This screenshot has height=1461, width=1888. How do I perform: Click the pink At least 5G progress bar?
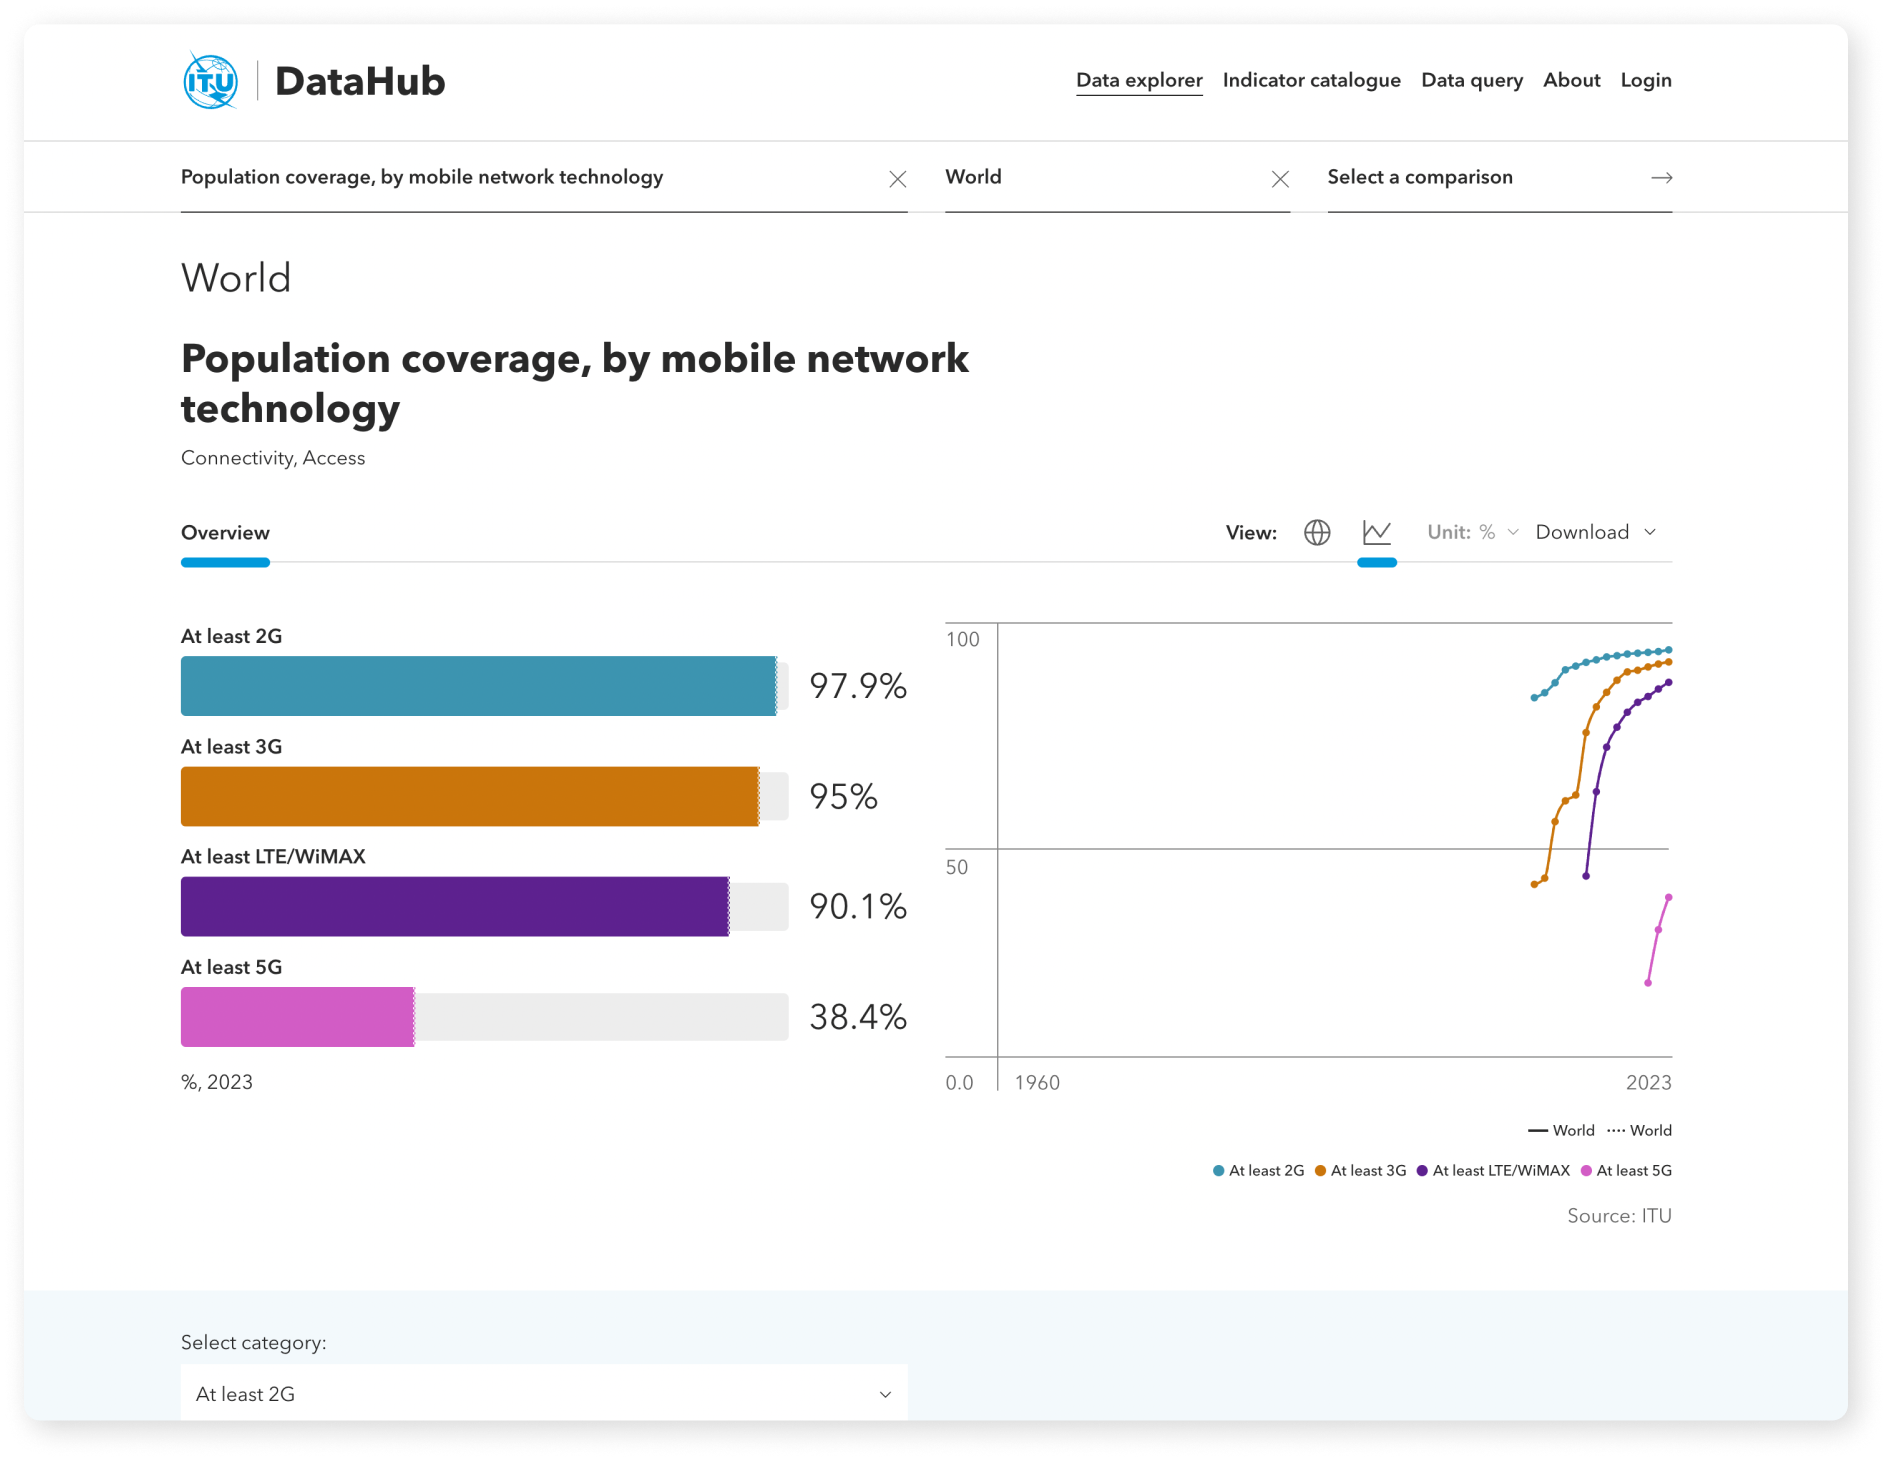(x=296, y=1016)
